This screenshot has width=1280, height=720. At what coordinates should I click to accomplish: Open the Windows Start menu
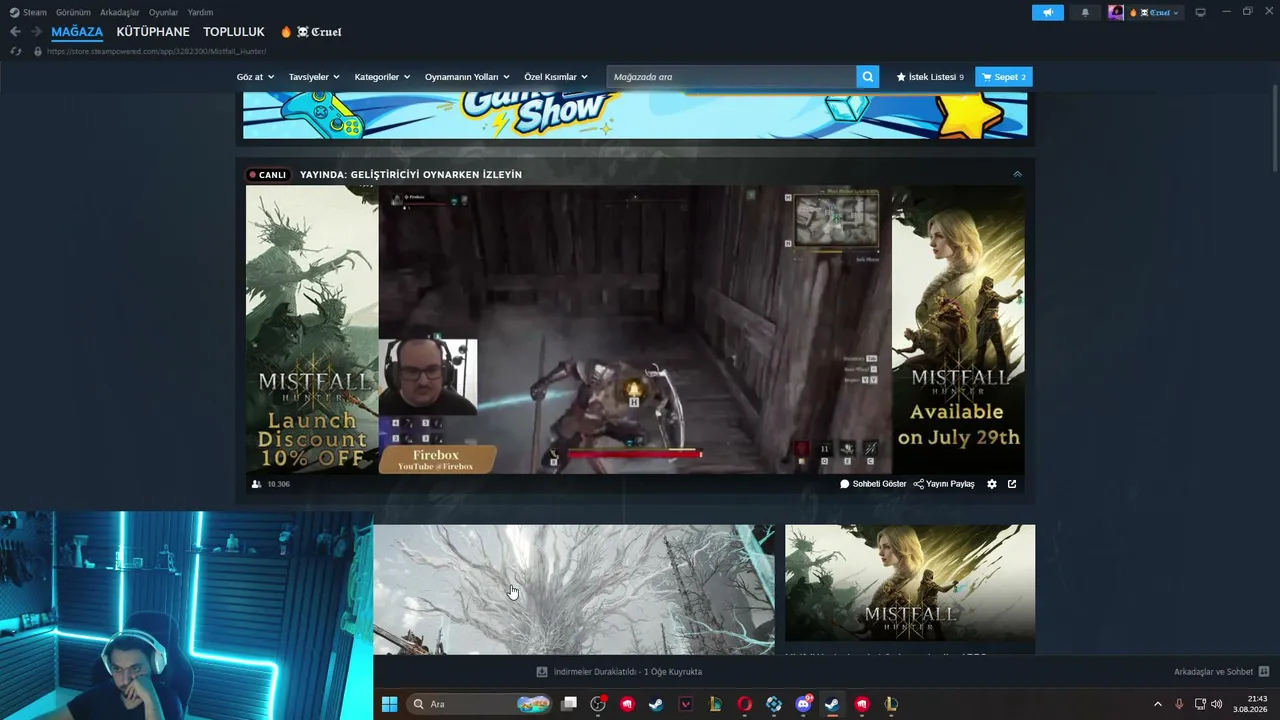[x=389, y=704]
